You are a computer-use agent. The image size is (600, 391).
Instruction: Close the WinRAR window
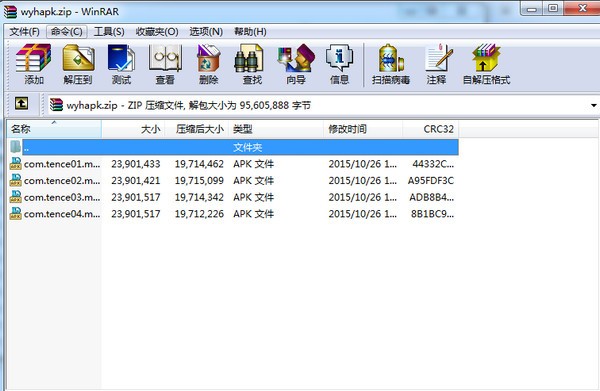point(582,8)
